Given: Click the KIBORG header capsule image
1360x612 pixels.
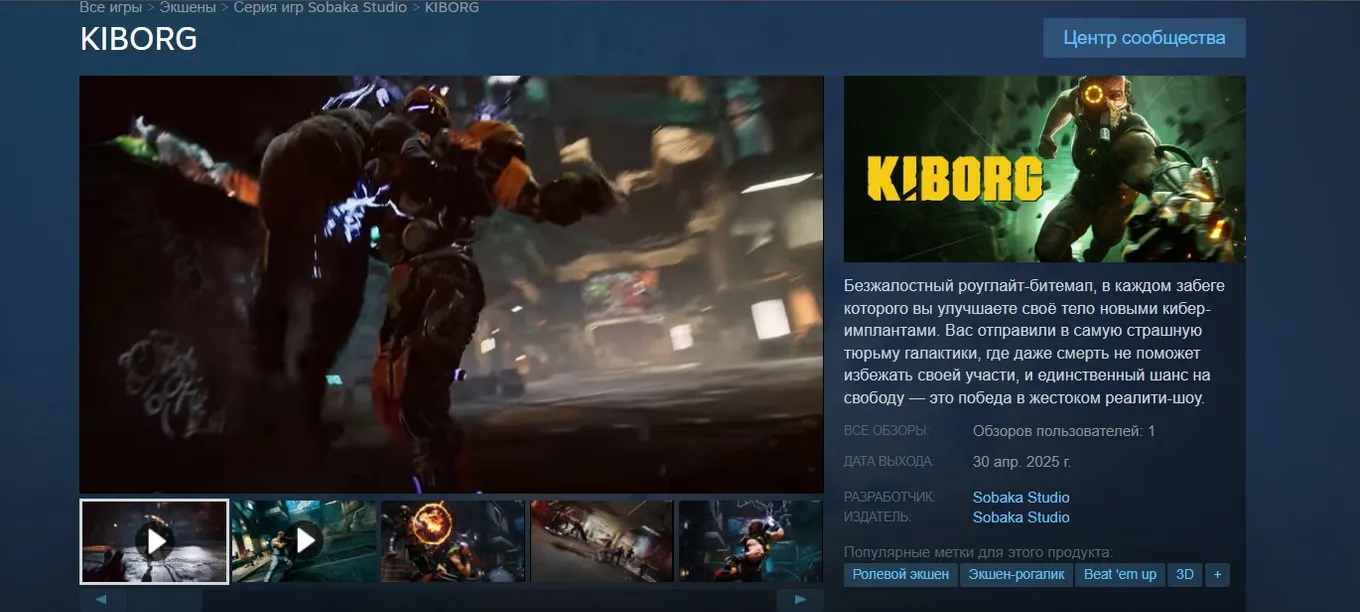Looking at the screenshot, I should click(1045, 169).
